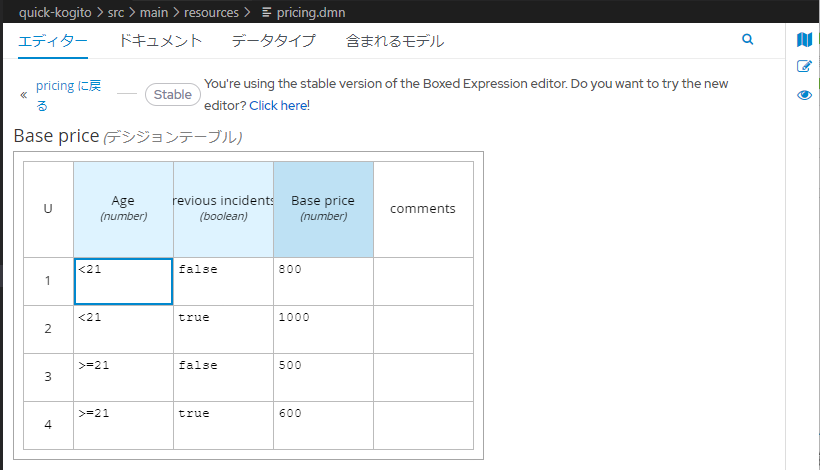Switch to the エディター tab

(53, 41)
